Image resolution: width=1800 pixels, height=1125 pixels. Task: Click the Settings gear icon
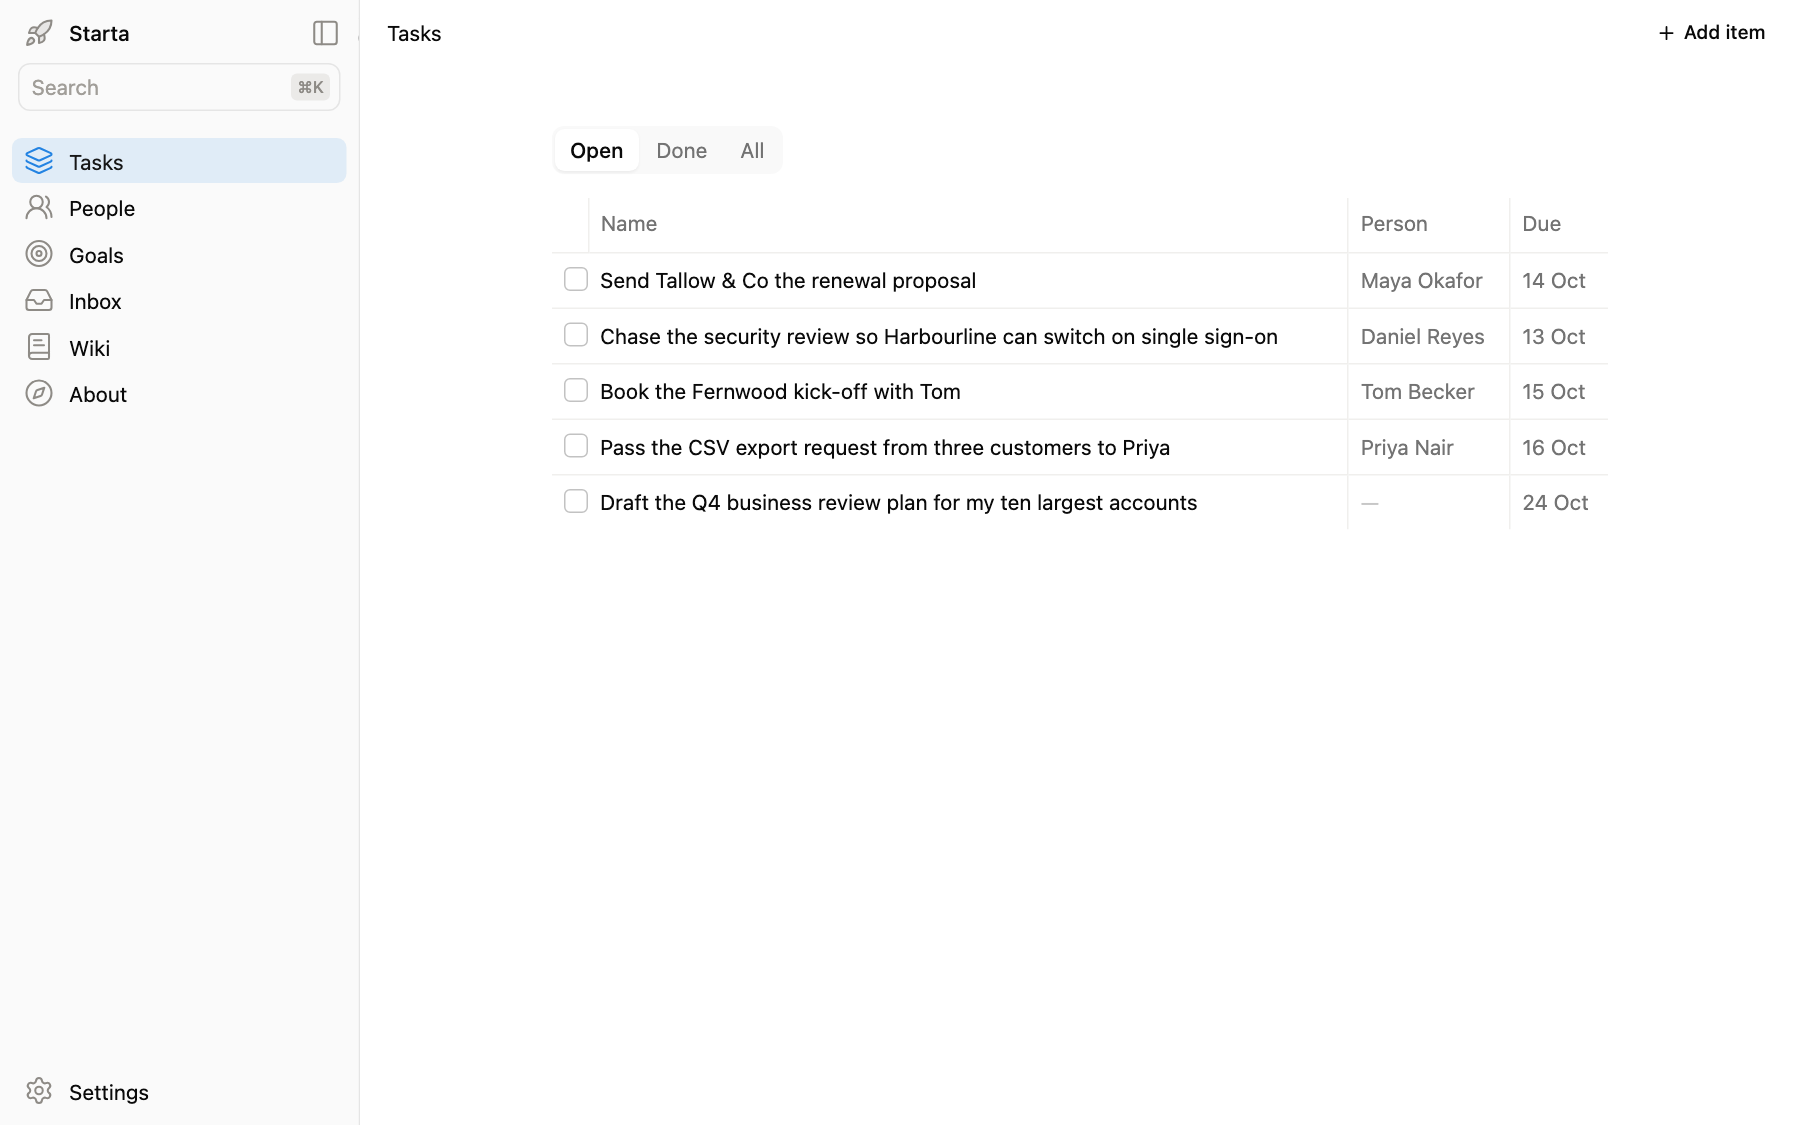coord(39,1091)
